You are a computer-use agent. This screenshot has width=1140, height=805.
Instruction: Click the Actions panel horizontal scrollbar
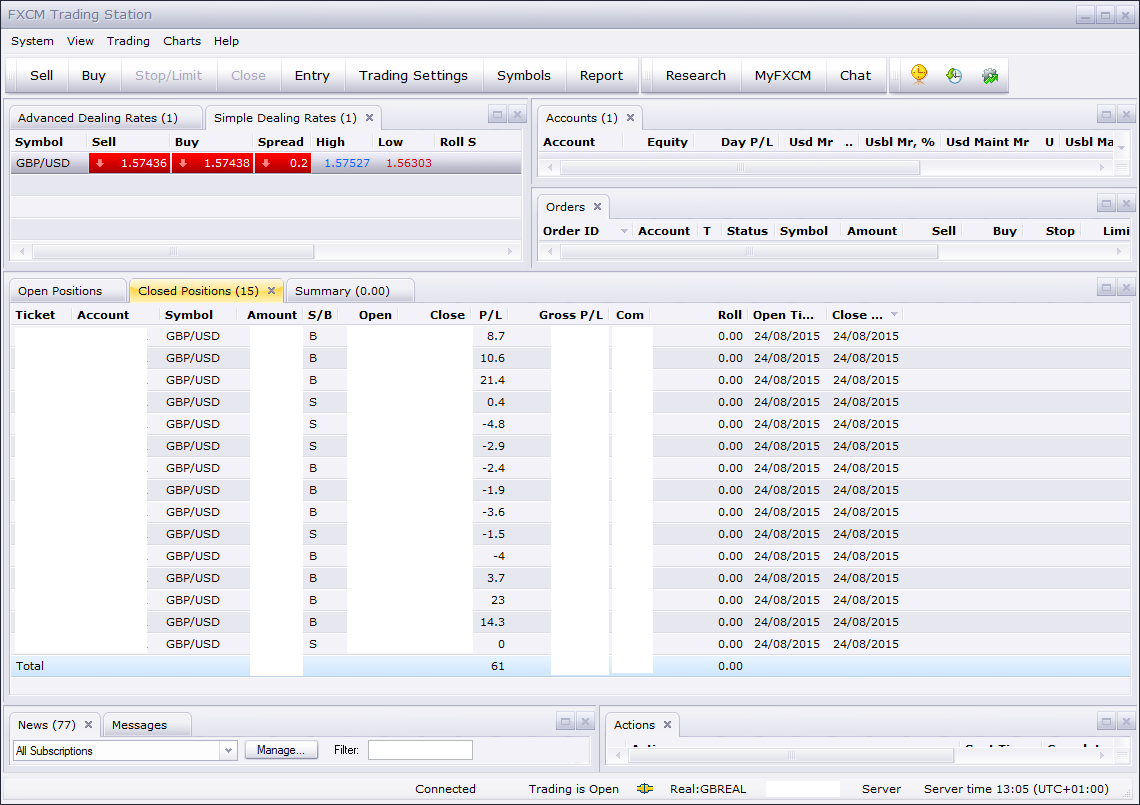tap(791, 756)
